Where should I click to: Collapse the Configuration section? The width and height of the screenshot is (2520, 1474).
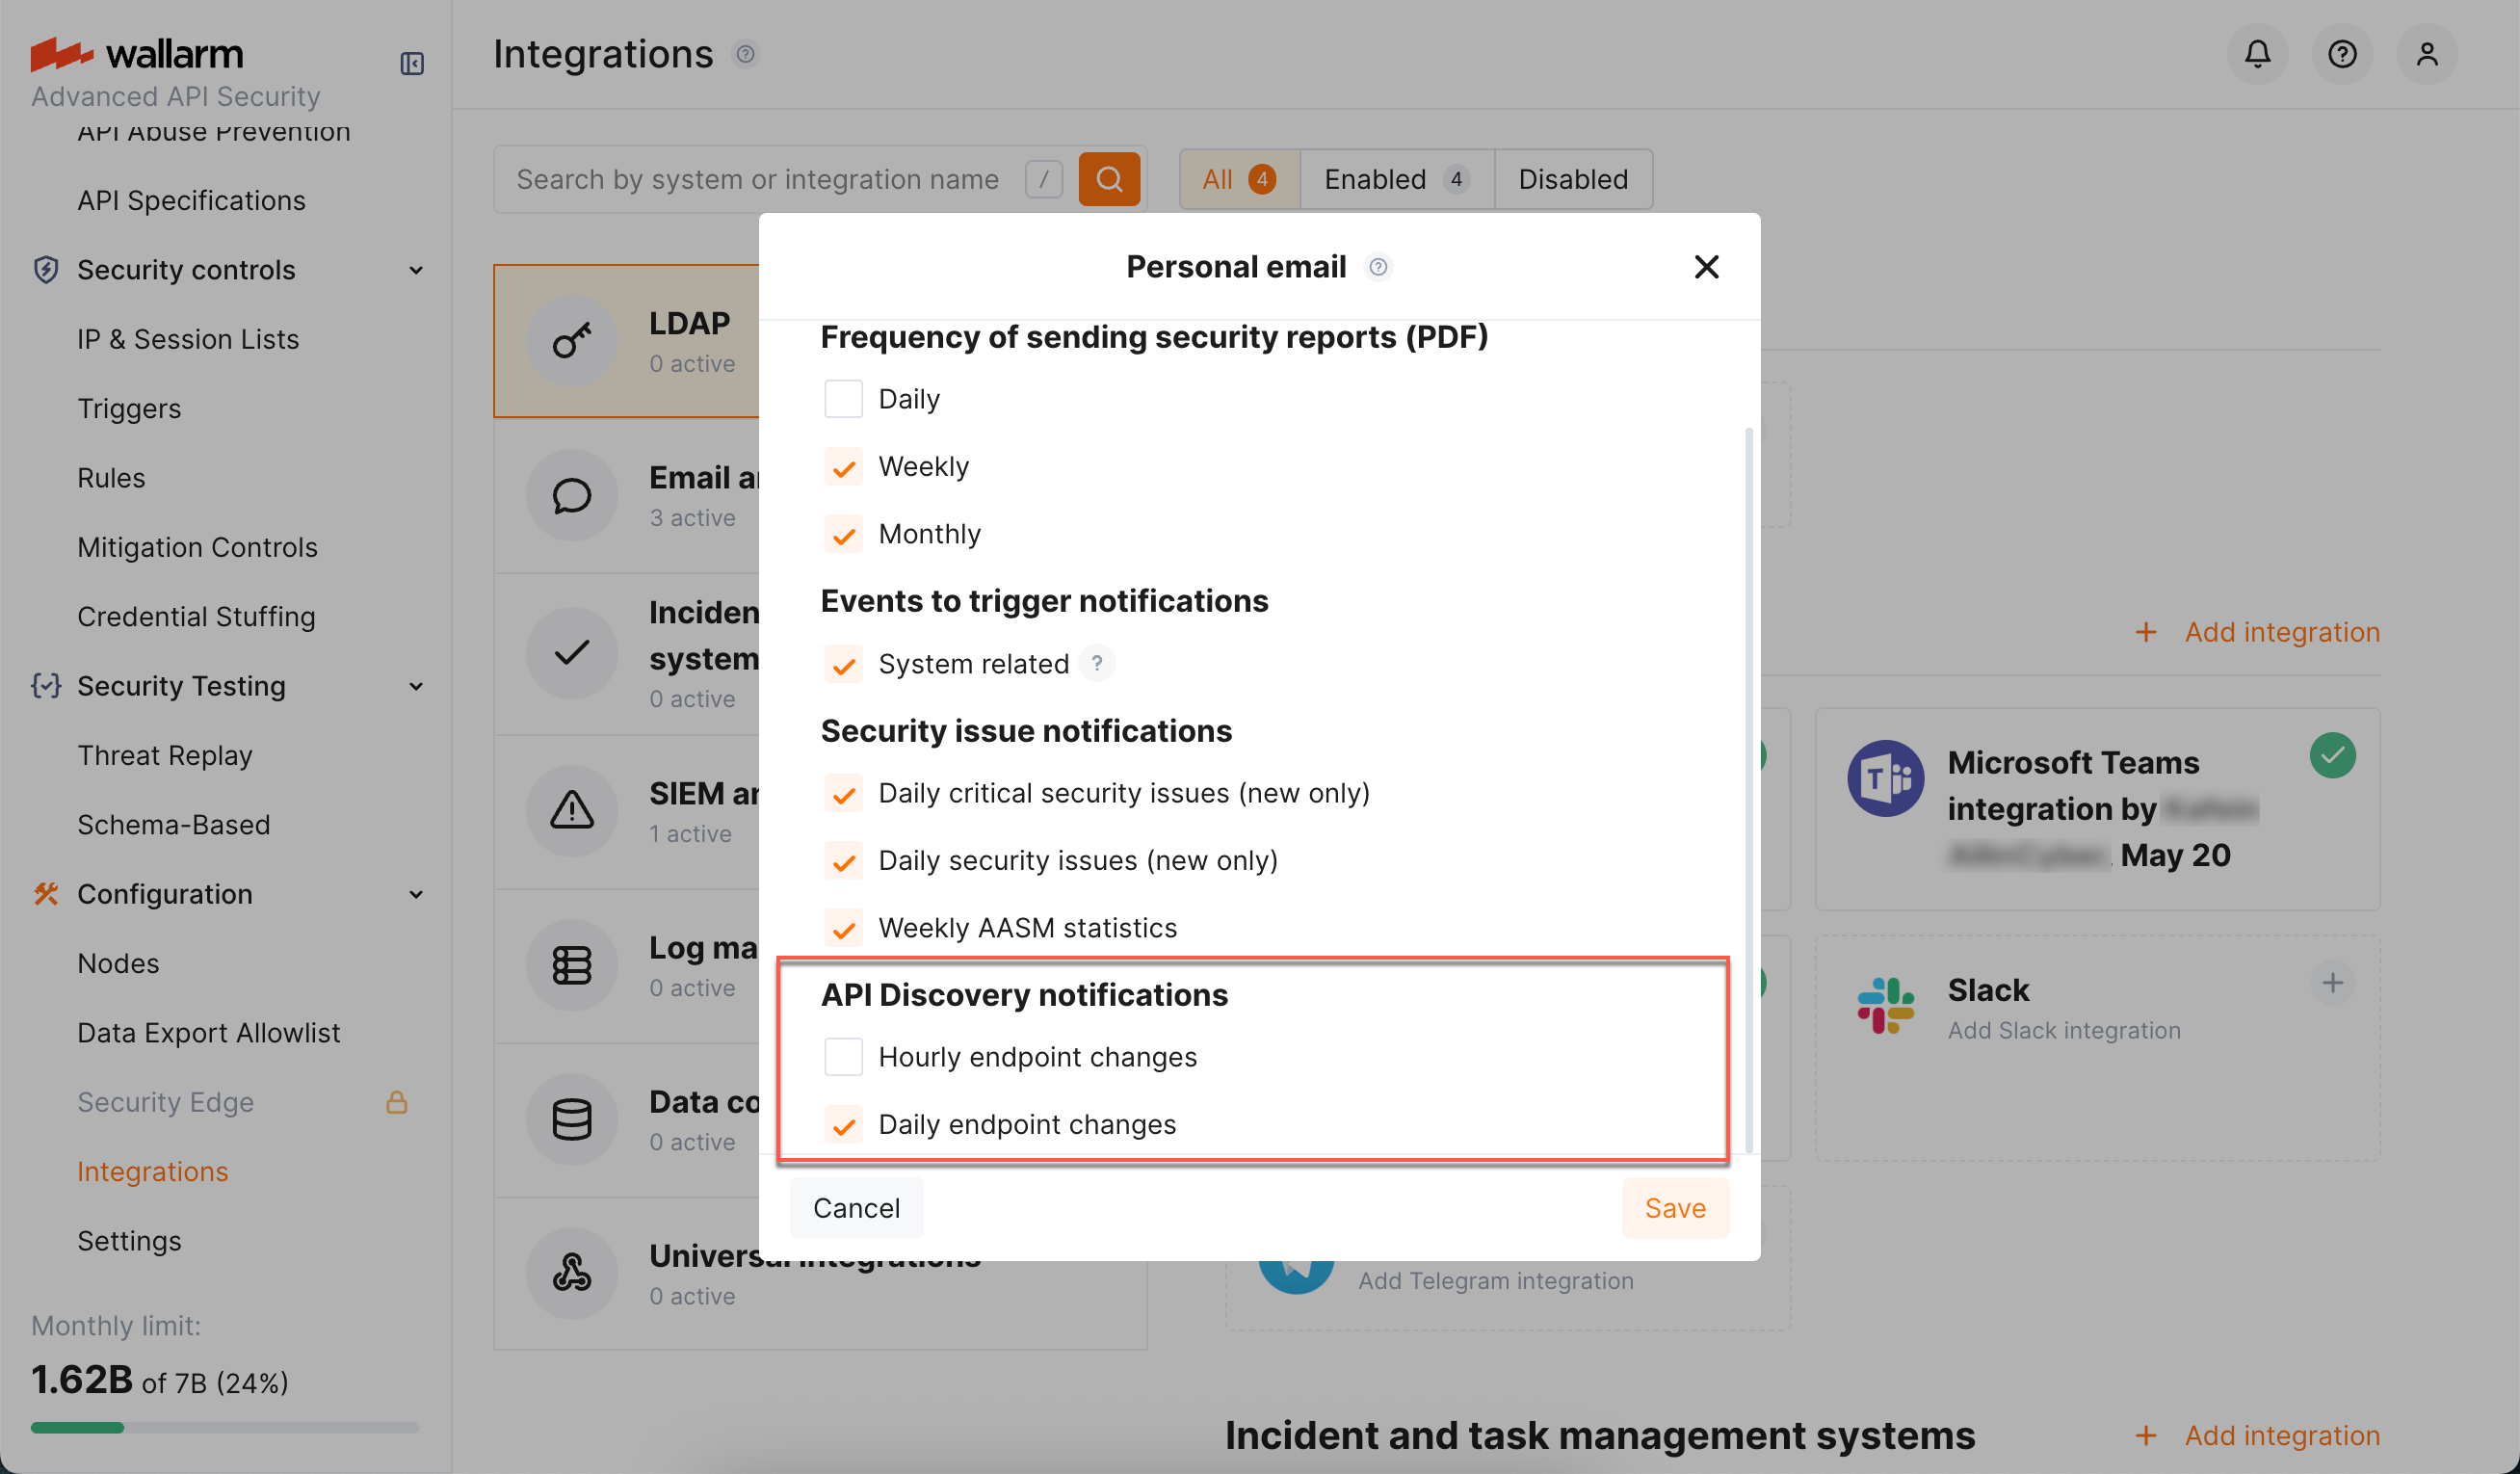tap(417, 894)
